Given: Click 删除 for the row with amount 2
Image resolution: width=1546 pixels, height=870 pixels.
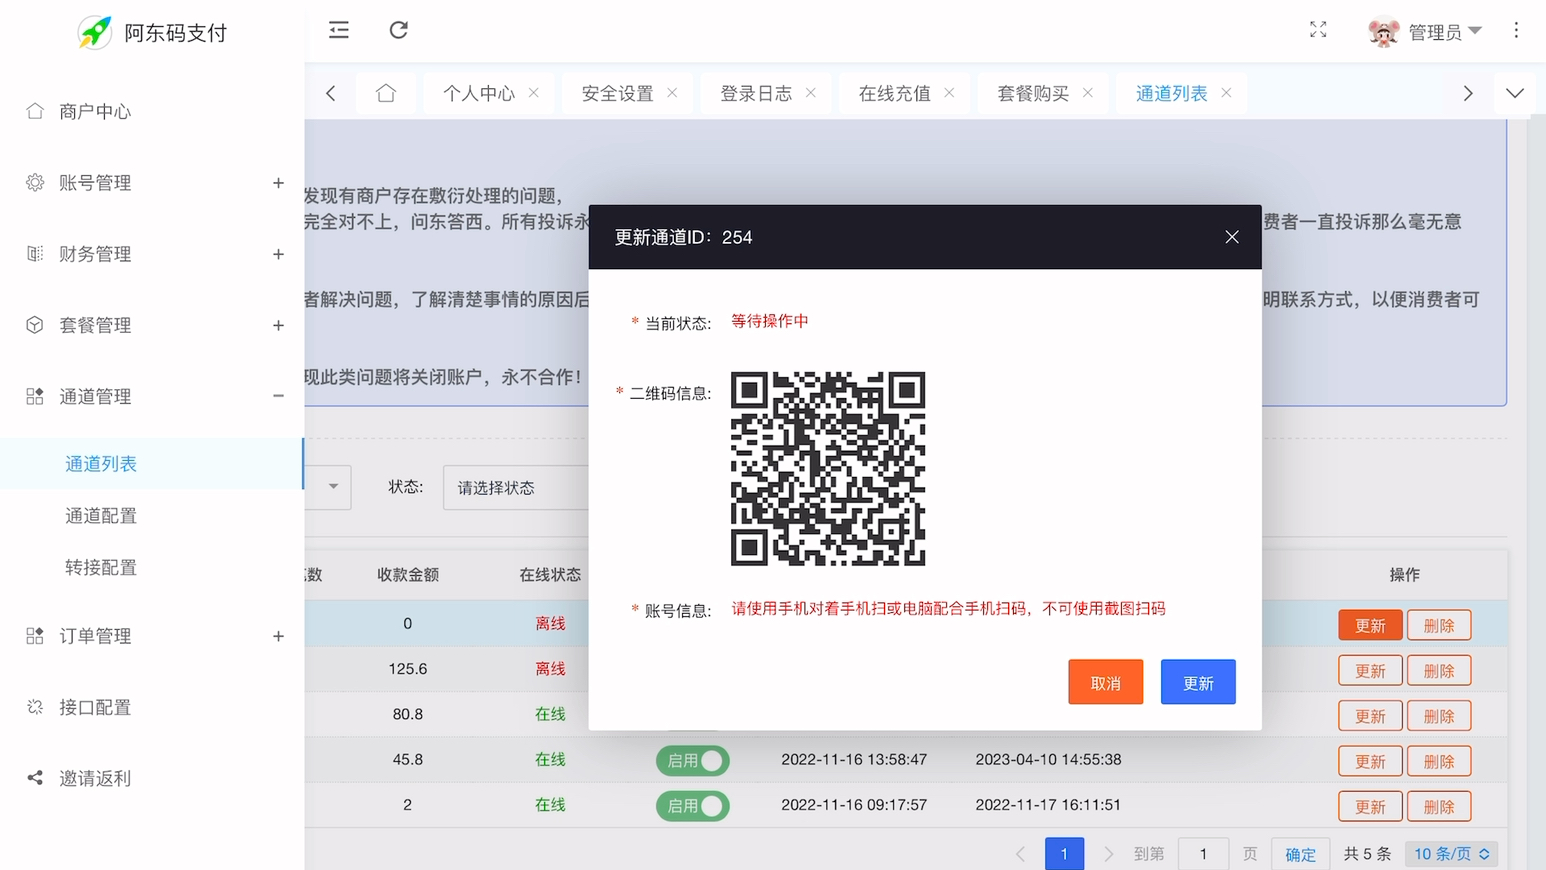Looking at the screenshot, I should click(x=1439, y=806).
